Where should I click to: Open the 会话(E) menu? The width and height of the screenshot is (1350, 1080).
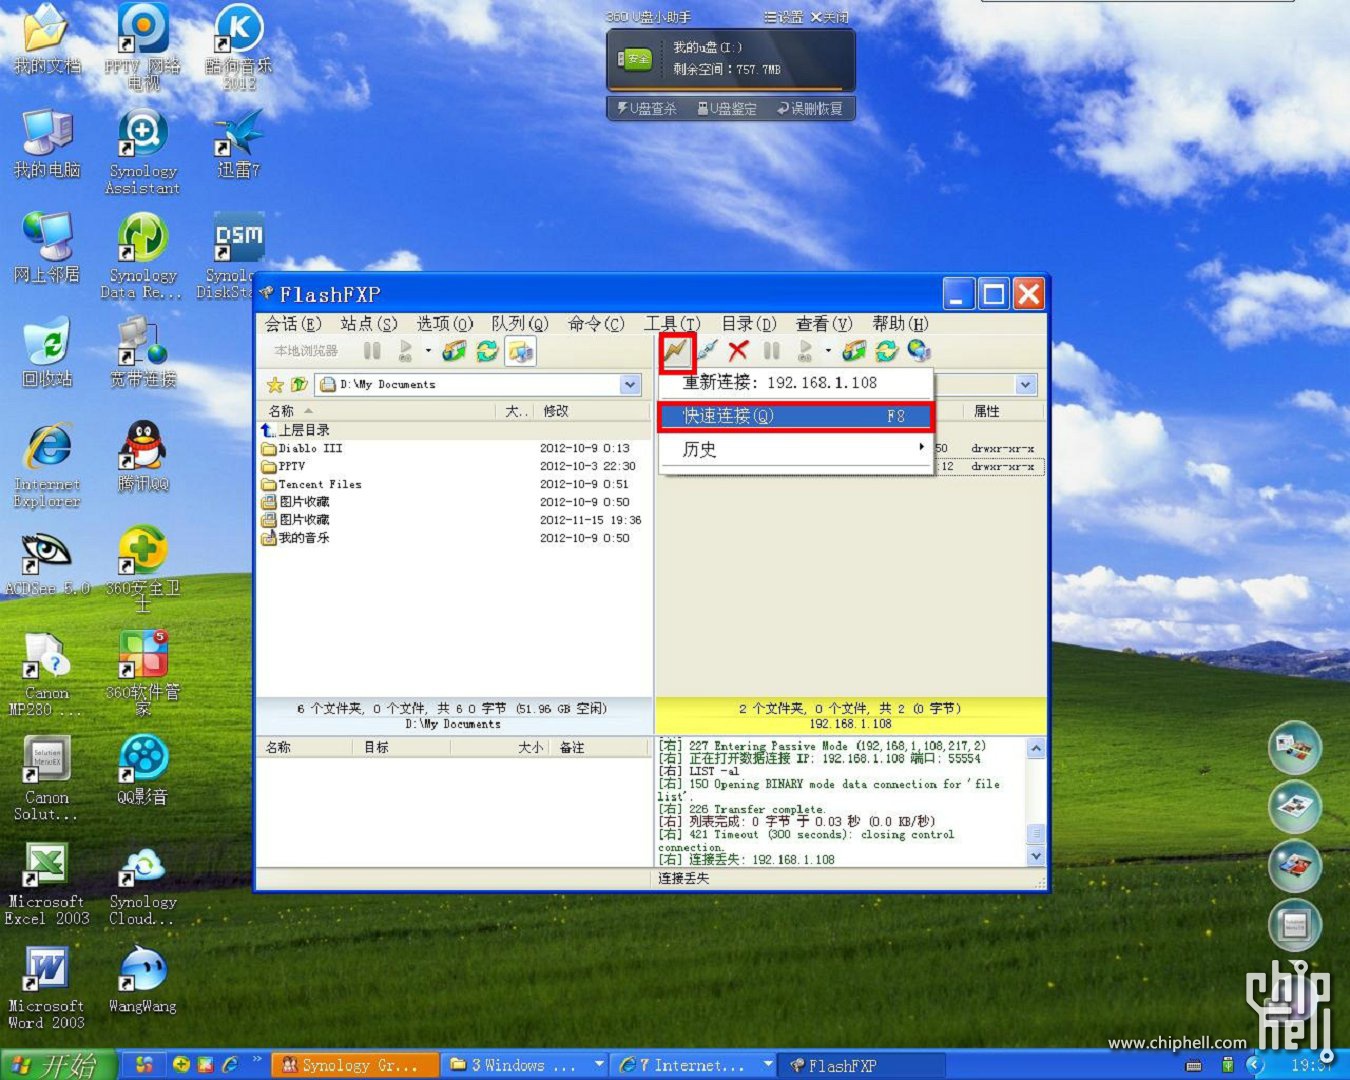[x=292, y=324]
